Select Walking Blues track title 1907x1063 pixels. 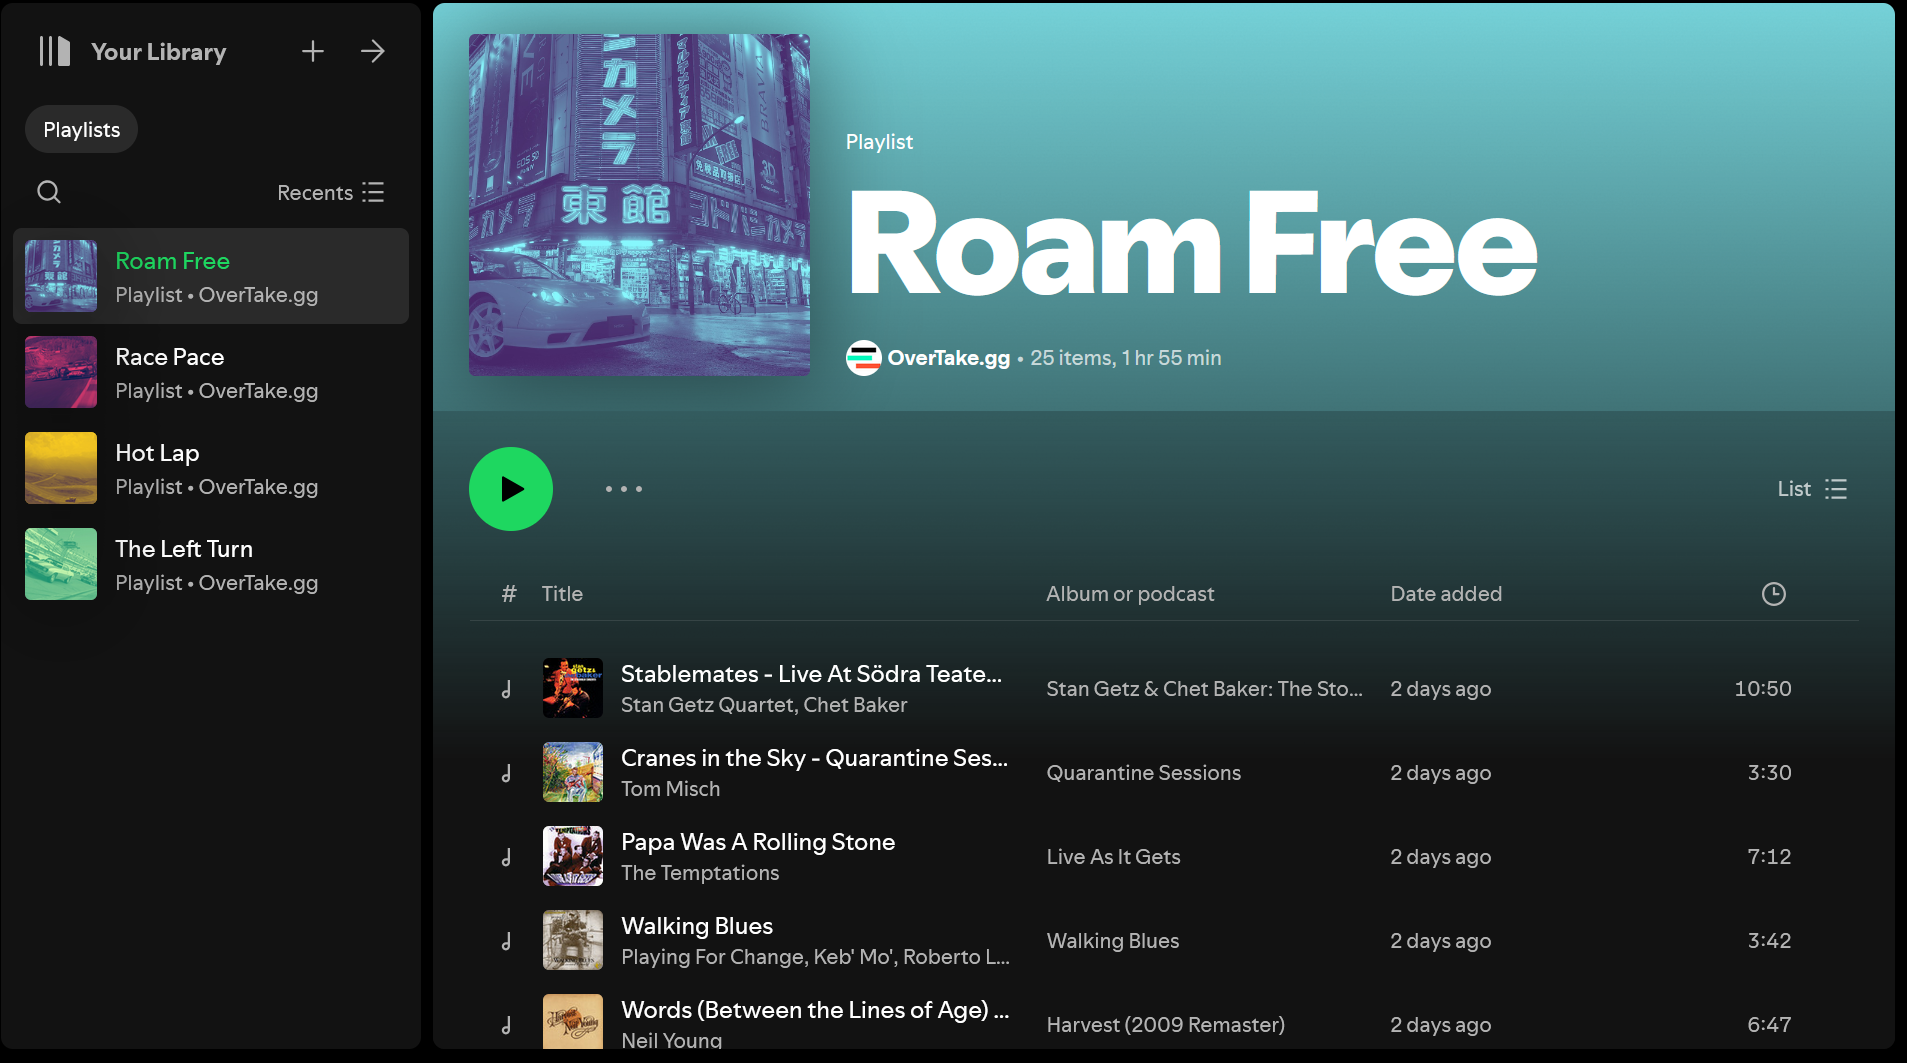[x=697, y=926]
